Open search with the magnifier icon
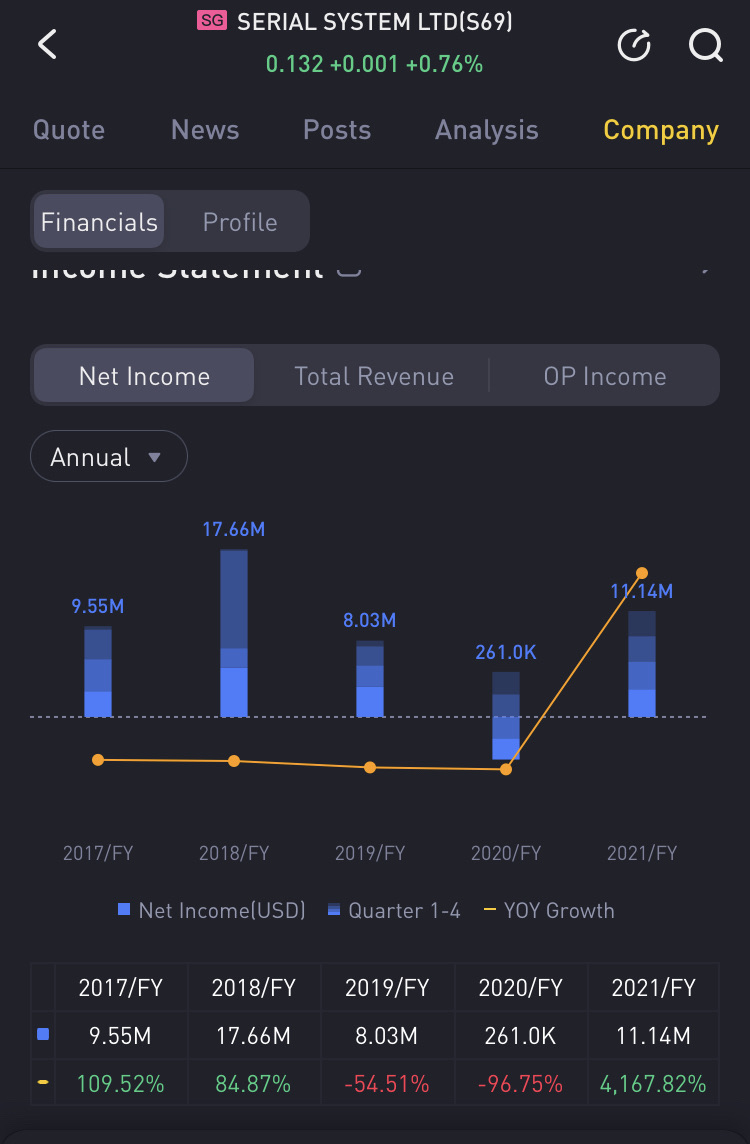Image resolution: width=750 pixels, height=1144 pixels. pyautogui.click(x=705, y=45)
